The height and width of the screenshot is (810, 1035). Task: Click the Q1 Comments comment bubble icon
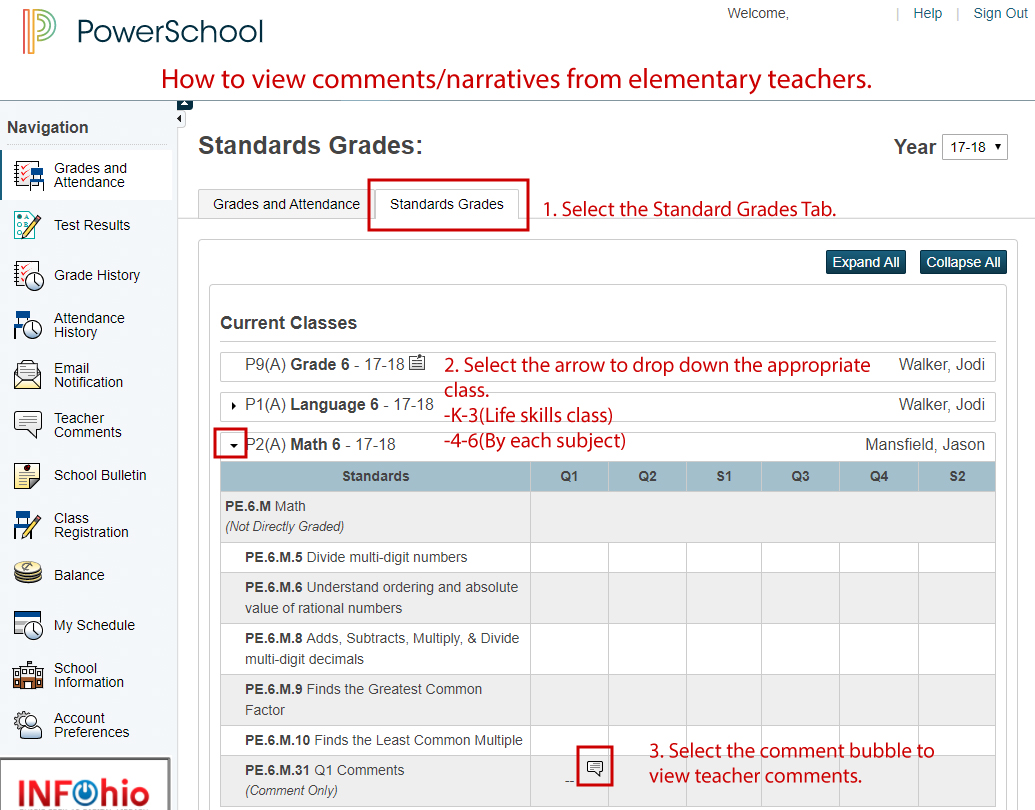pos(595,767)
